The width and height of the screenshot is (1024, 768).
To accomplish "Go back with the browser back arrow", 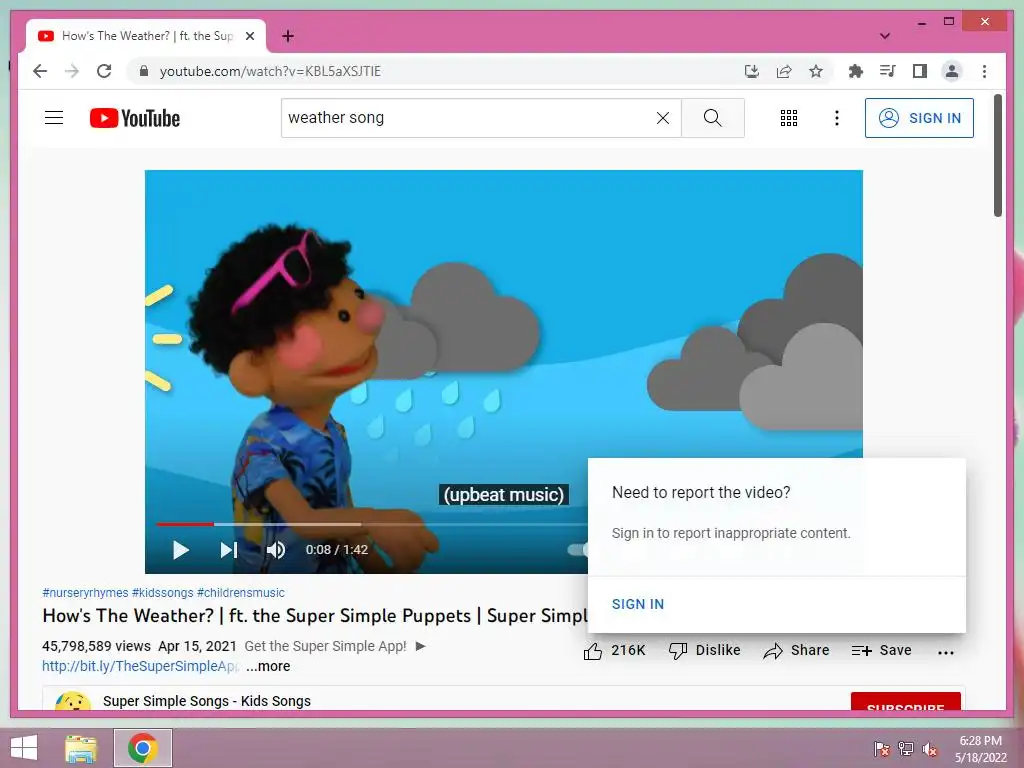I will [x=40, y=71].
